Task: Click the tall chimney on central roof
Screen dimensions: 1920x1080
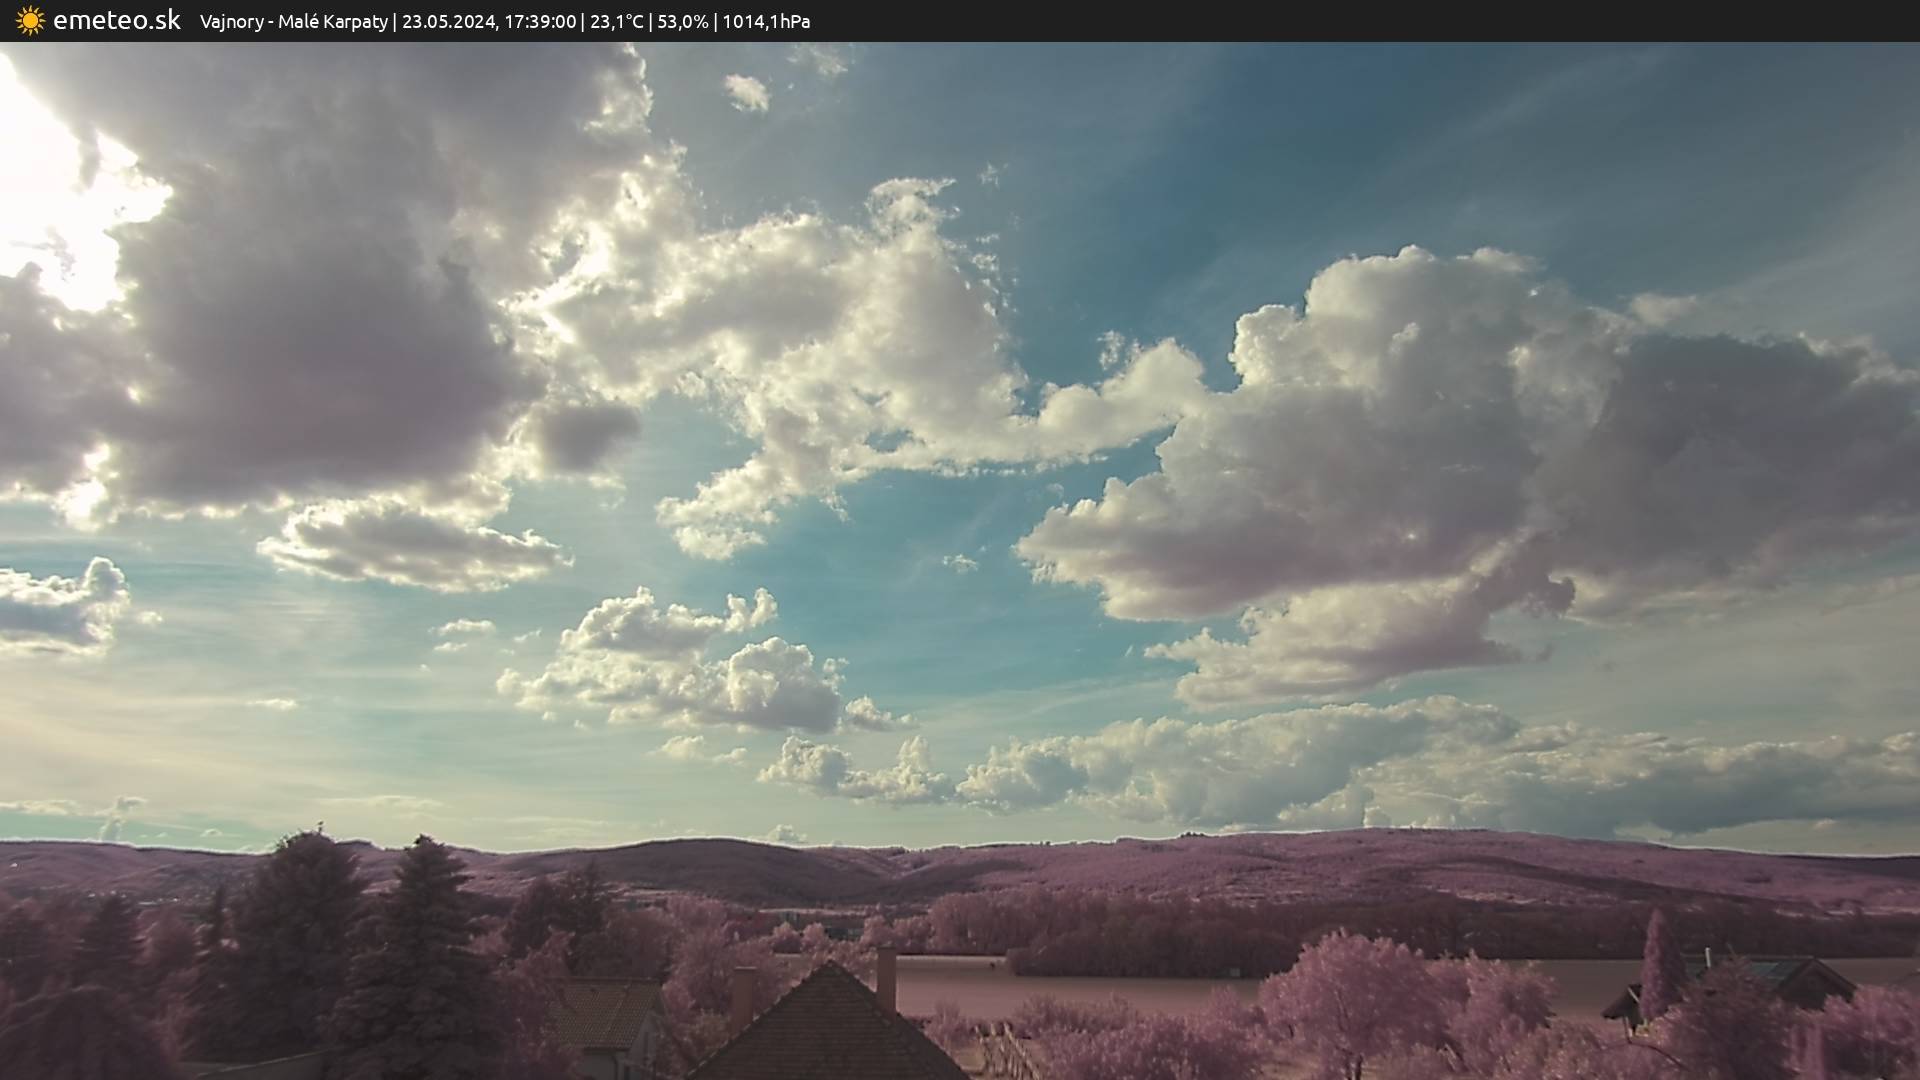Action: 886,978
